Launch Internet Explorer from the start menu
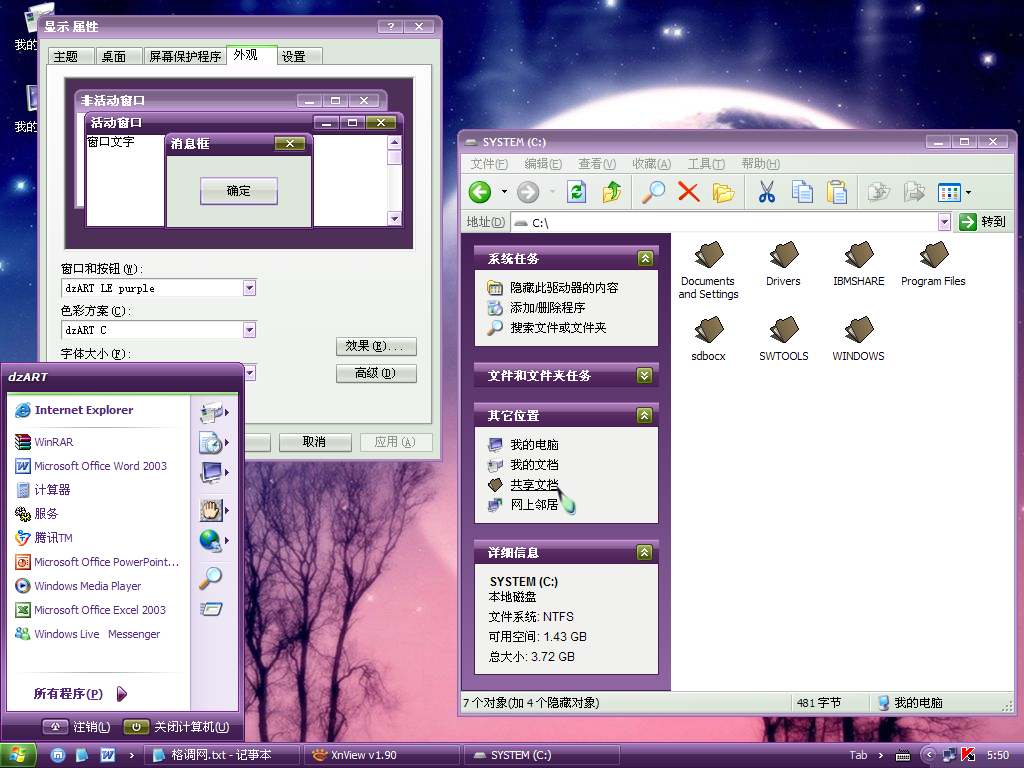The width and height of the screenshot is (1024, 768). [x=84, y=410]
